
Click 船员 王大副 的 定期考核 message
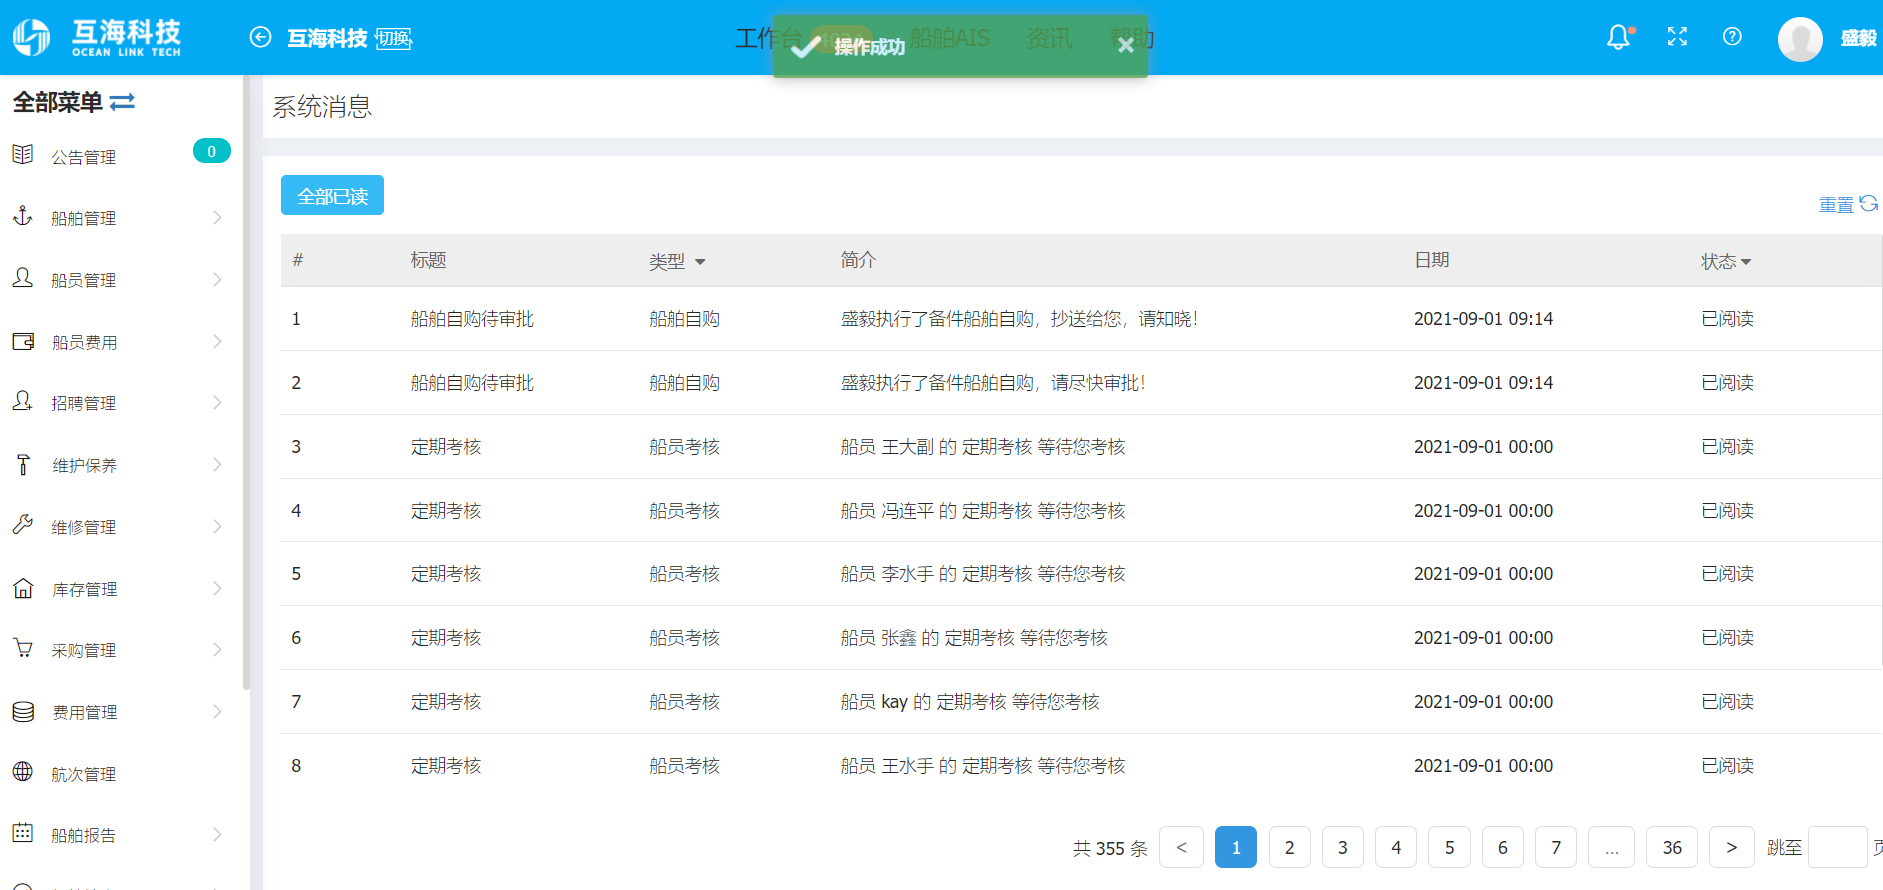[x=983, y=446]
